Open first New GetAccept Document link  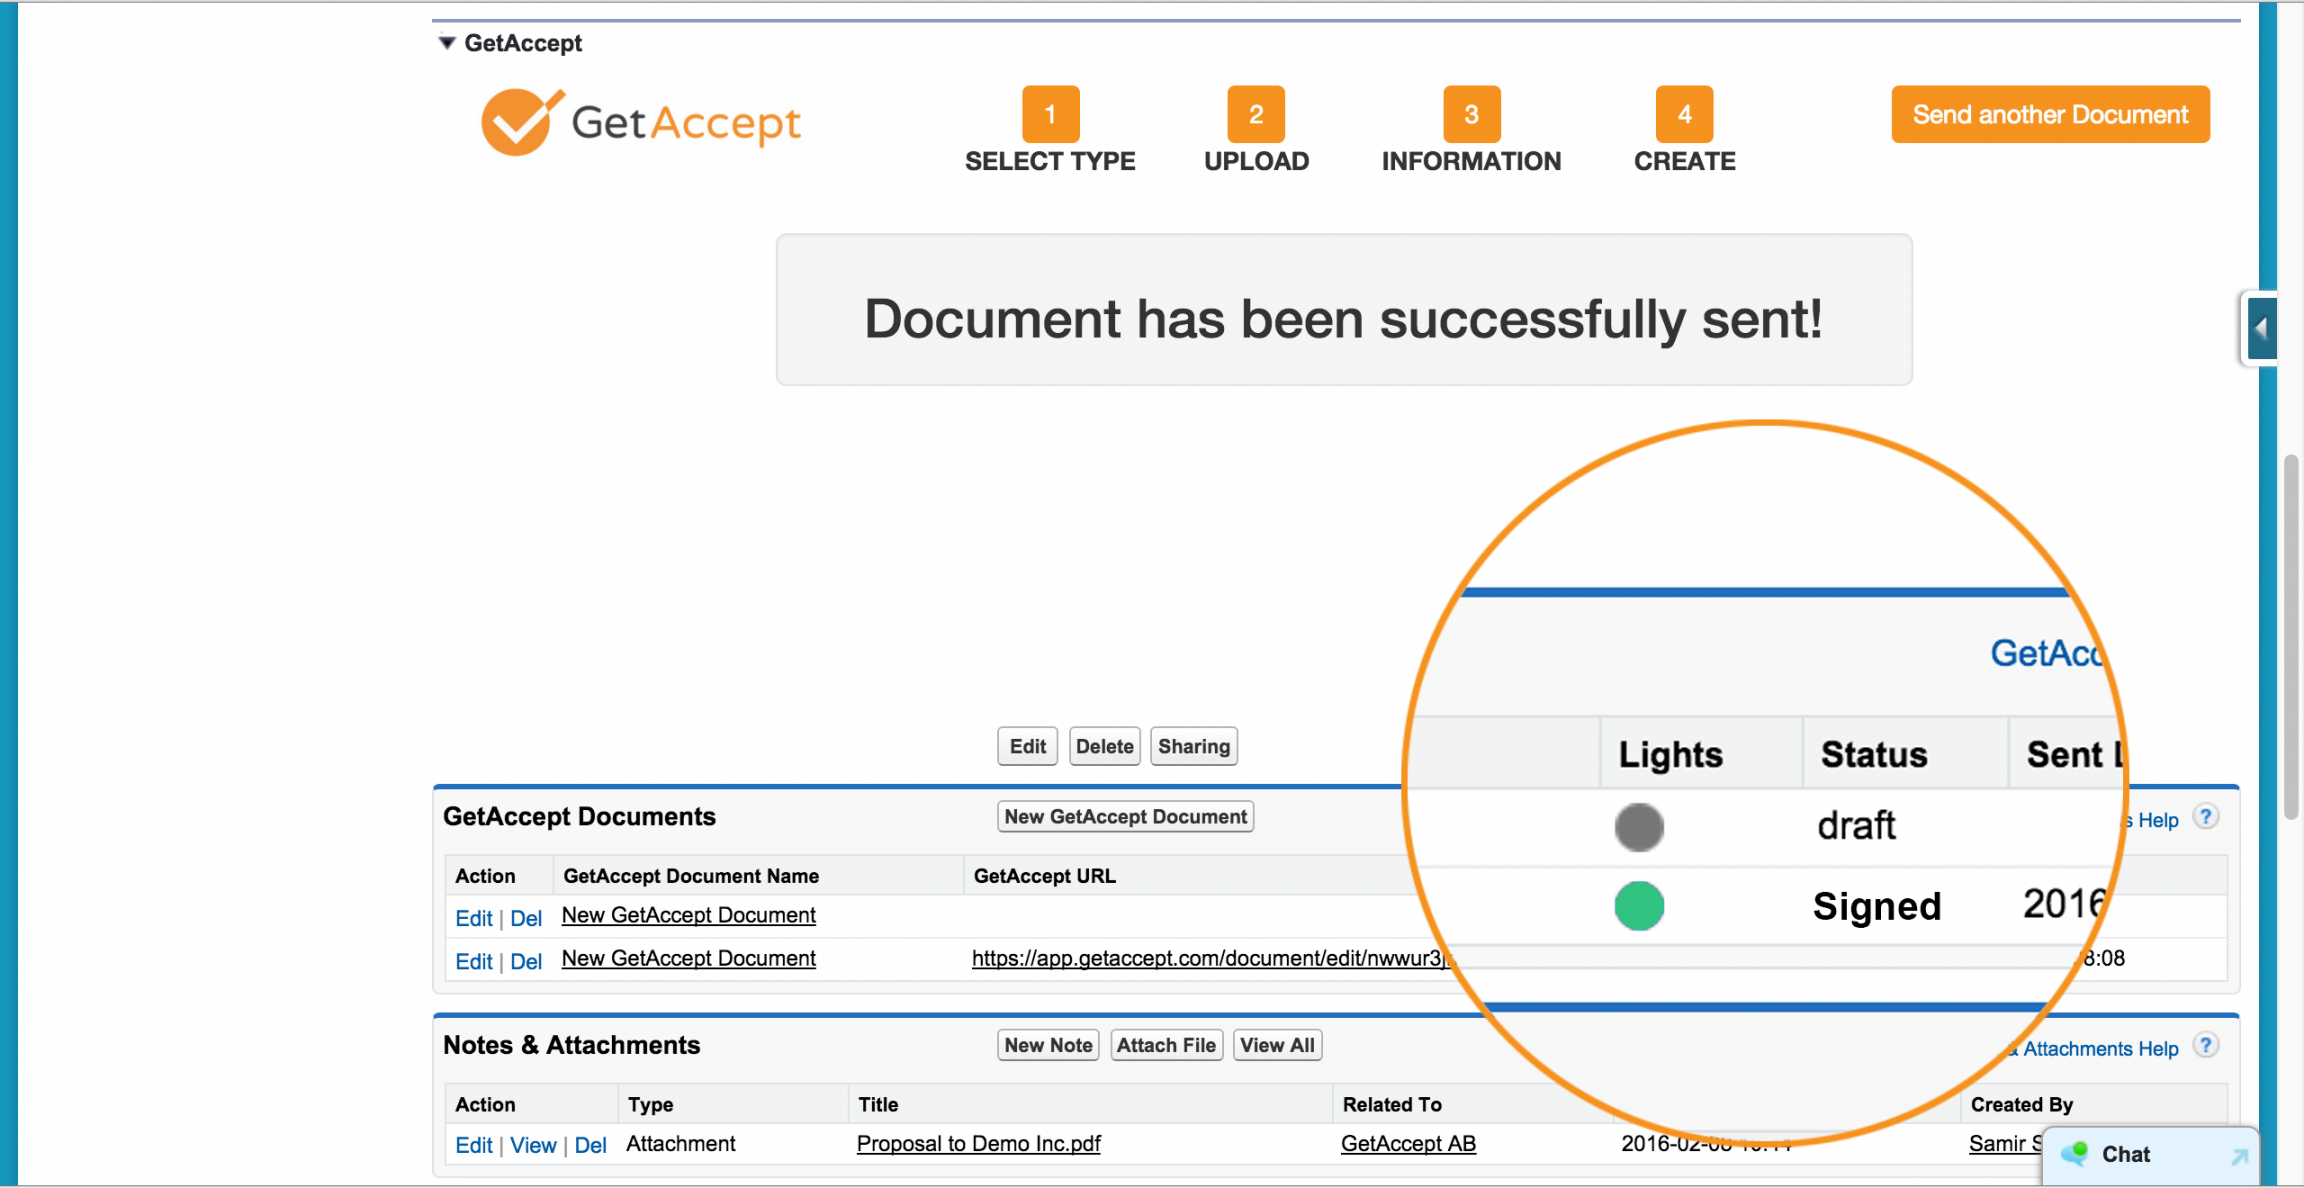click(x=689, y=915)
